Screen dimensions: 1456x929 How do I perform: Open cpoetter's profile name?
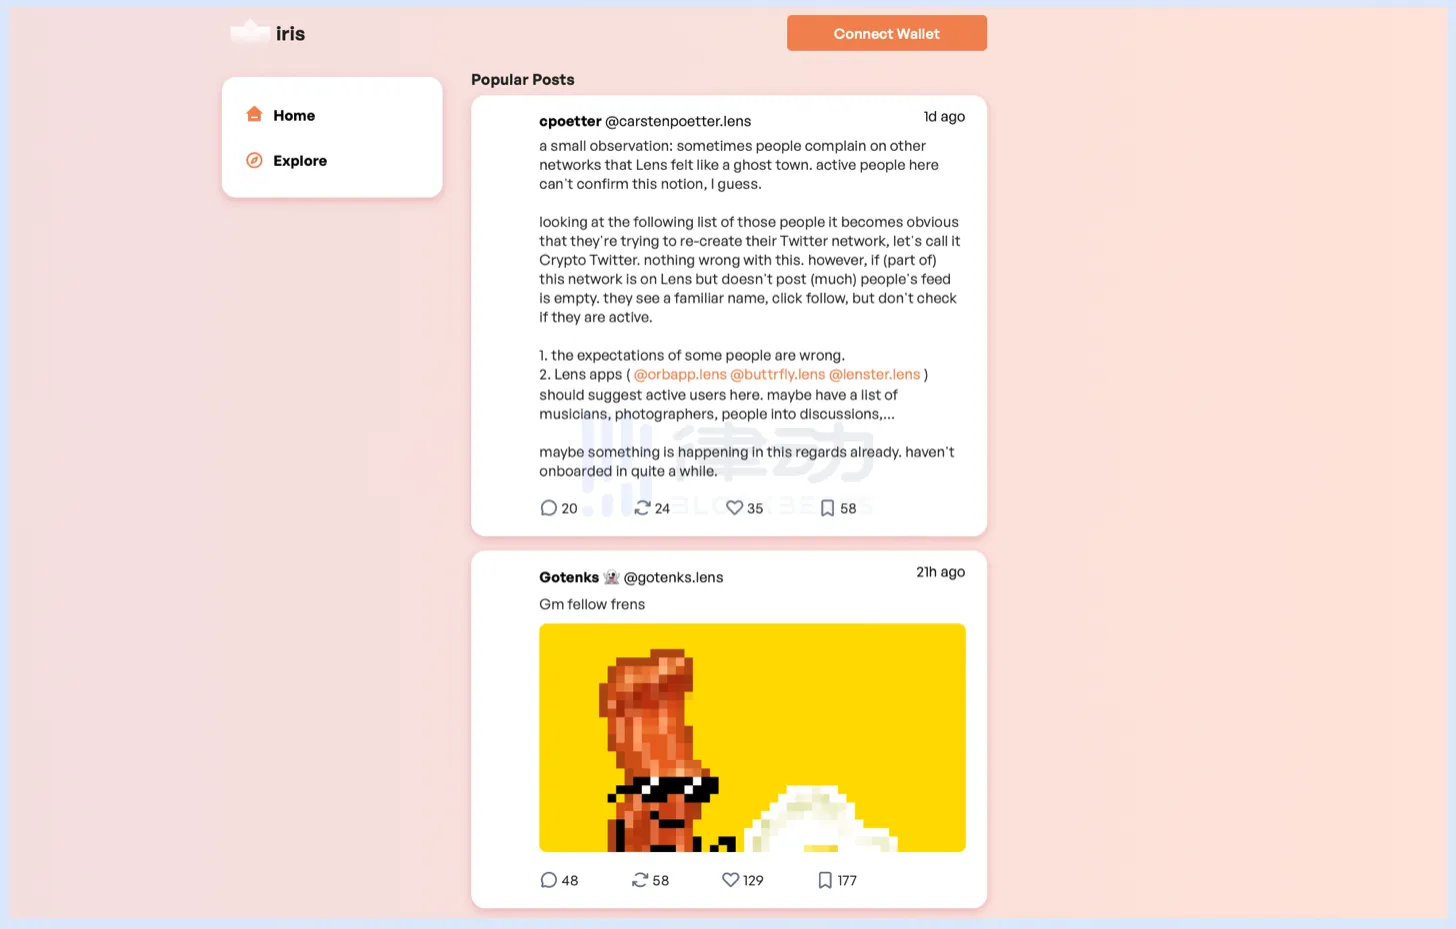click(570, 121)
